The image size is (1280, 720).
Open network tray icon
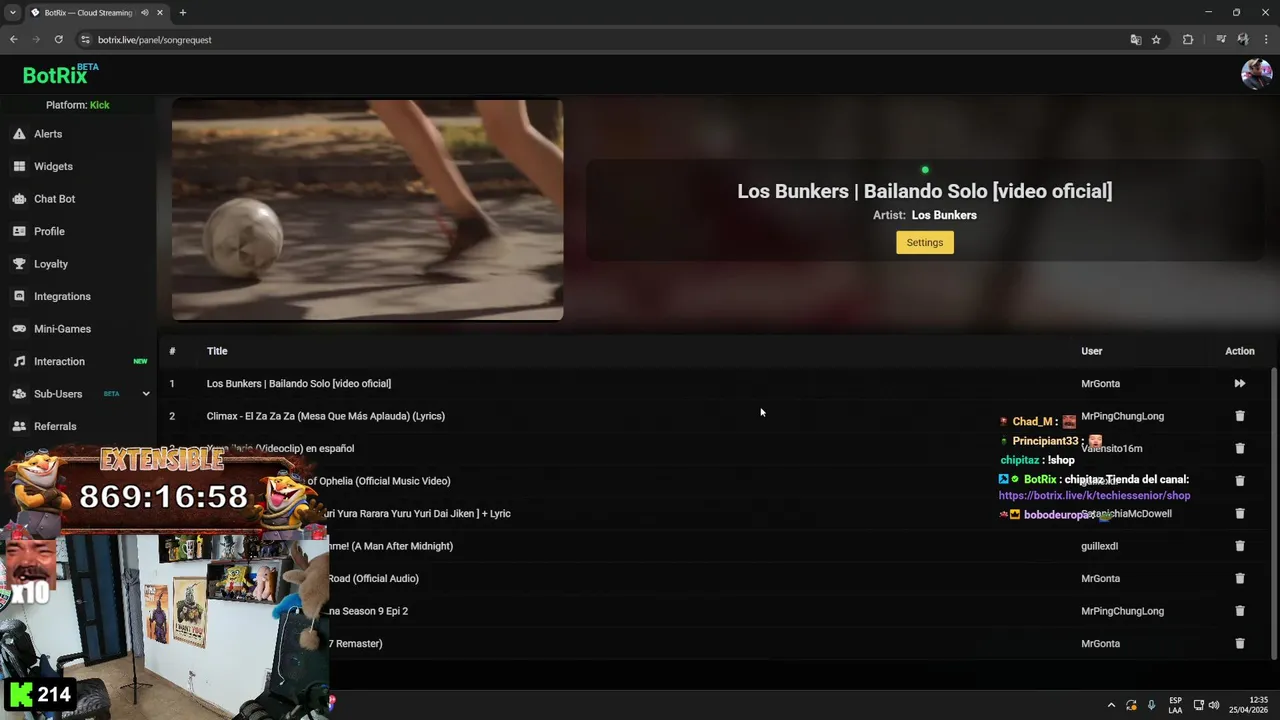[1199, 705]
